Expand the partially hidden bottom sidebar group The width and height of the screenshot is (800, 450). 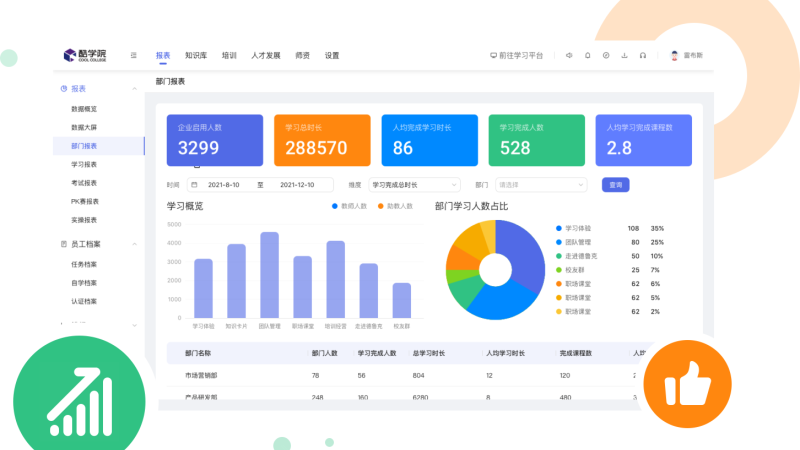134,325
